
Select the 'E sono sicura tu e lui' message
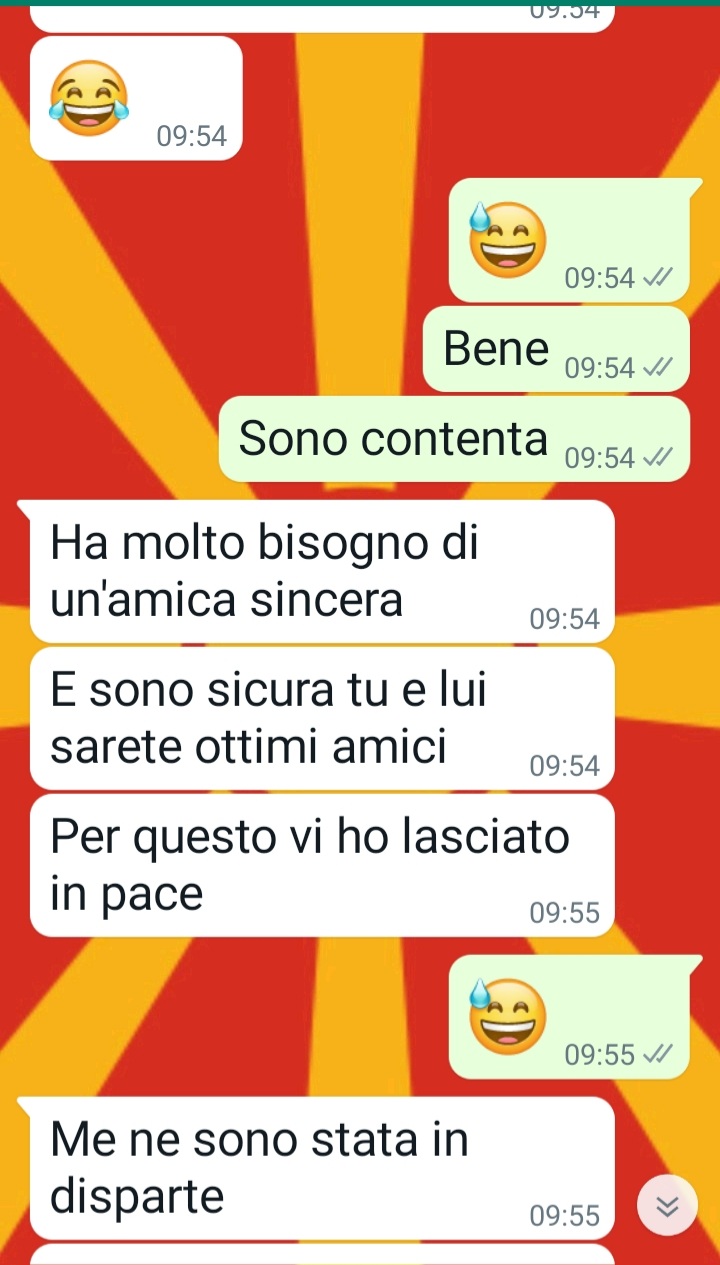[322, 718]
